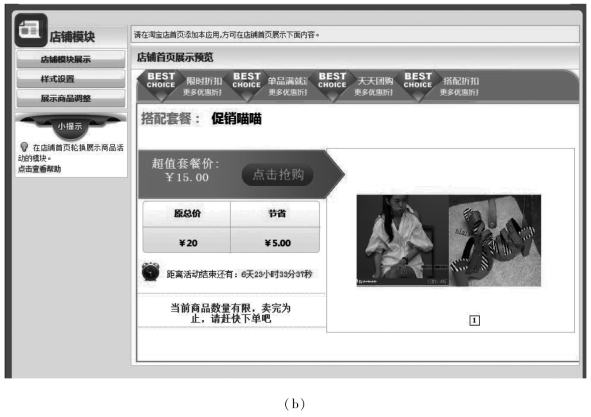Click the 点击抢购 buy now button
This screenshot has width=591, height=417.
(x=278, y=175)
